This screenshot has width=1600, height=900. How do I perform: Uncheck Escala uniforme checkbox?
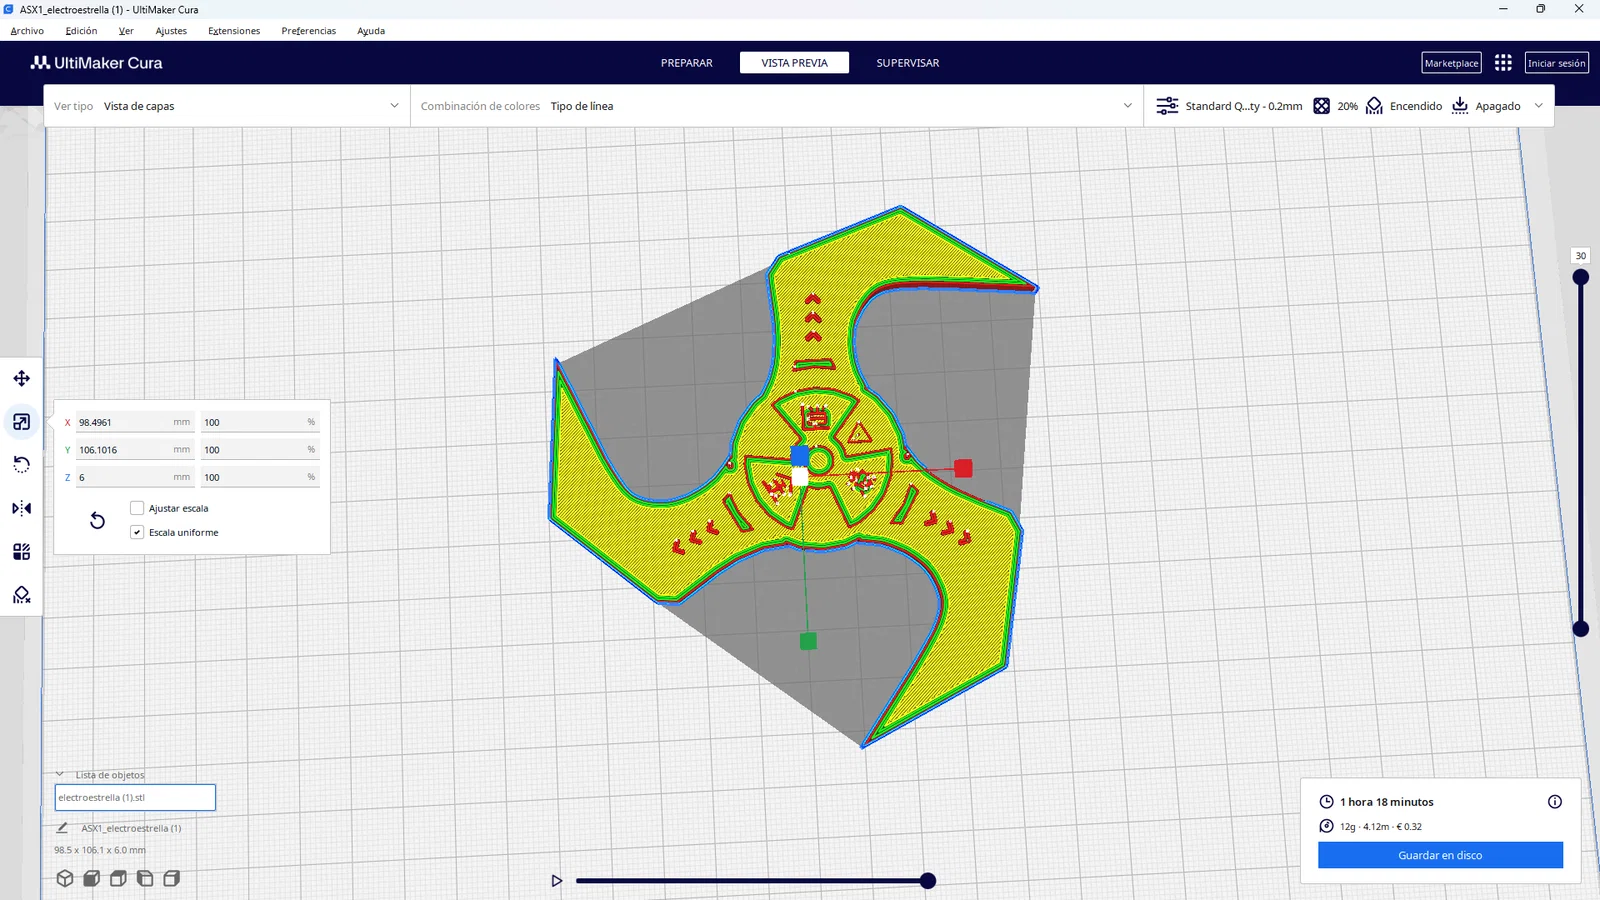coord(137,532)
